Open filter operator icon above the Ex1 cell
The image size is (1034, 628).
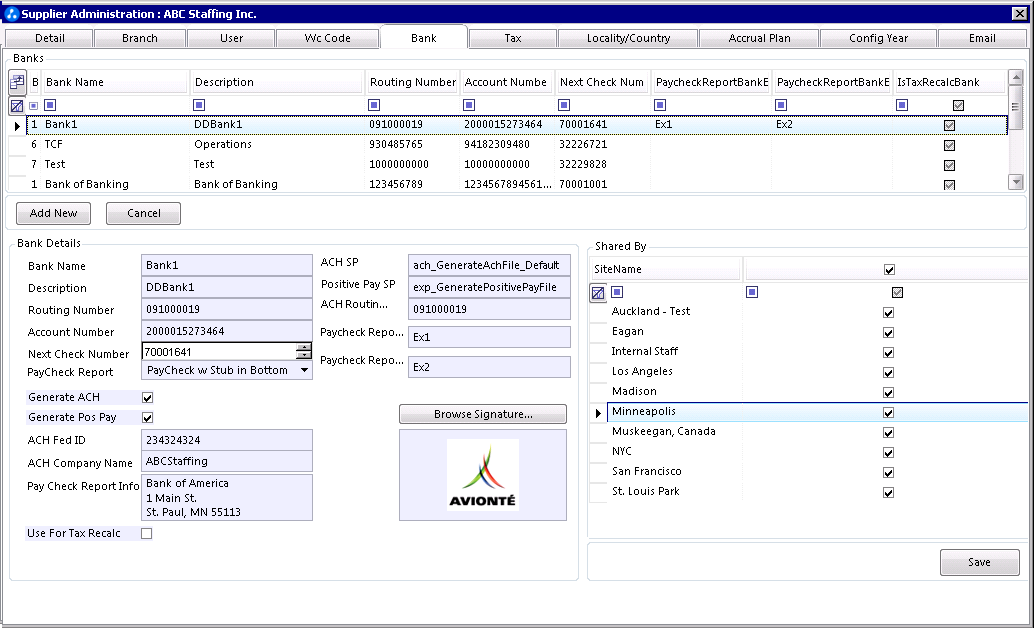click(x=659, y=105)
